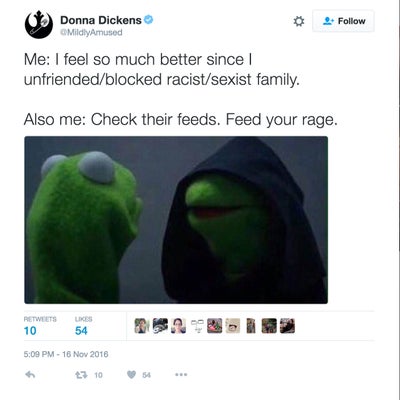Open second liker's avatar thumbnail
This screenshot has height=400, width=400.
pos(160,326)
